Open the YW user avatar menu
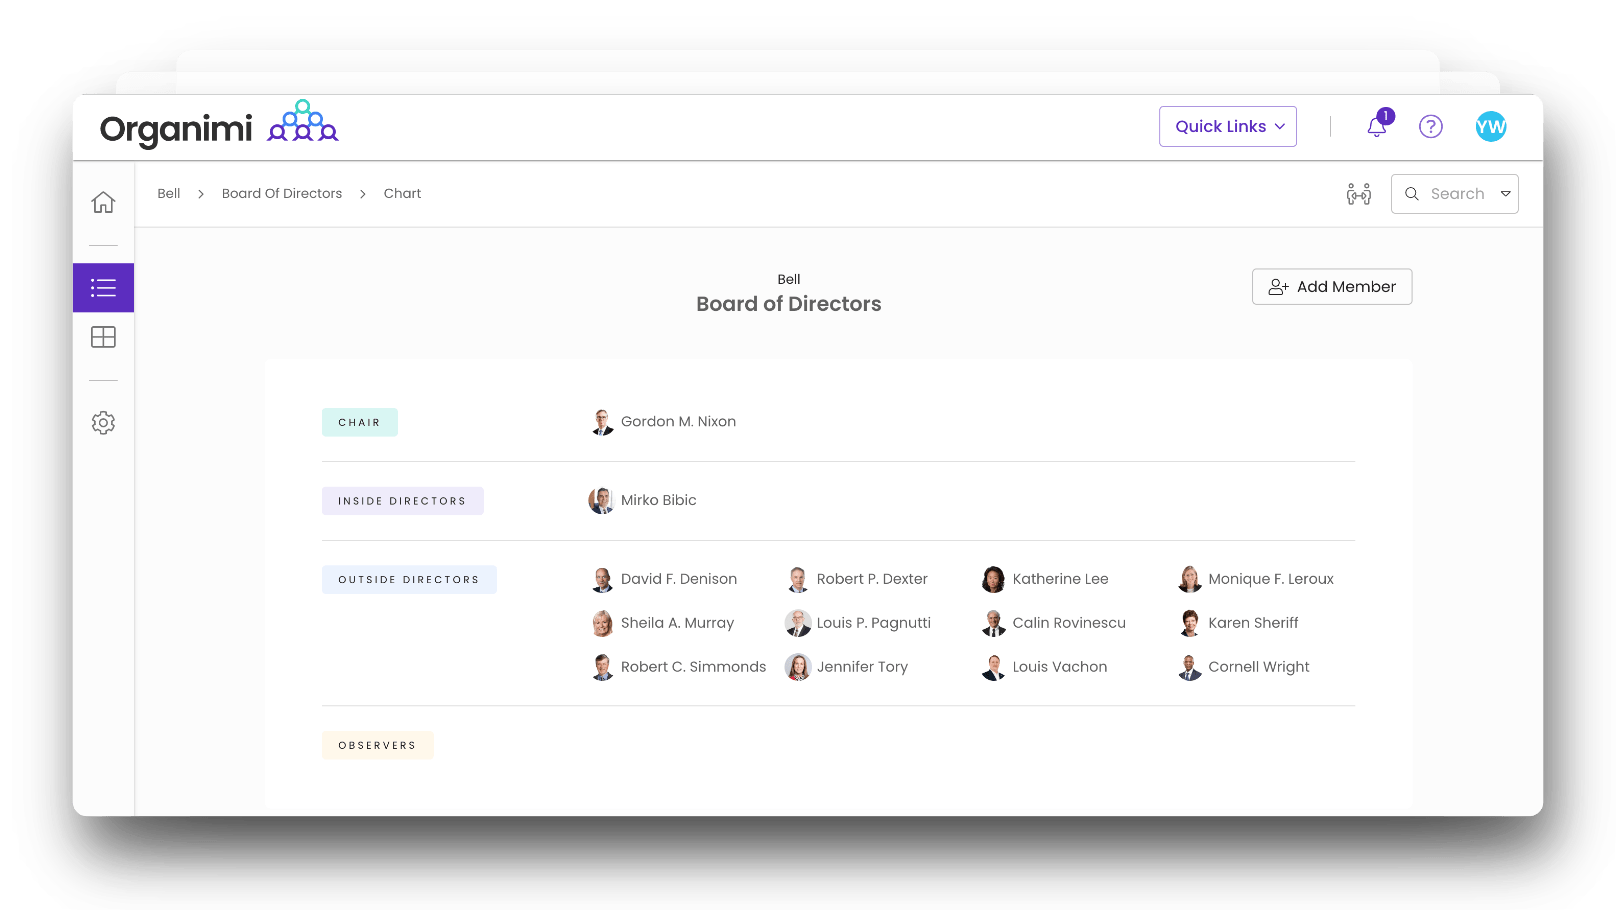This screenshot has height=910, width=1616. click(x=1490, y=126)
